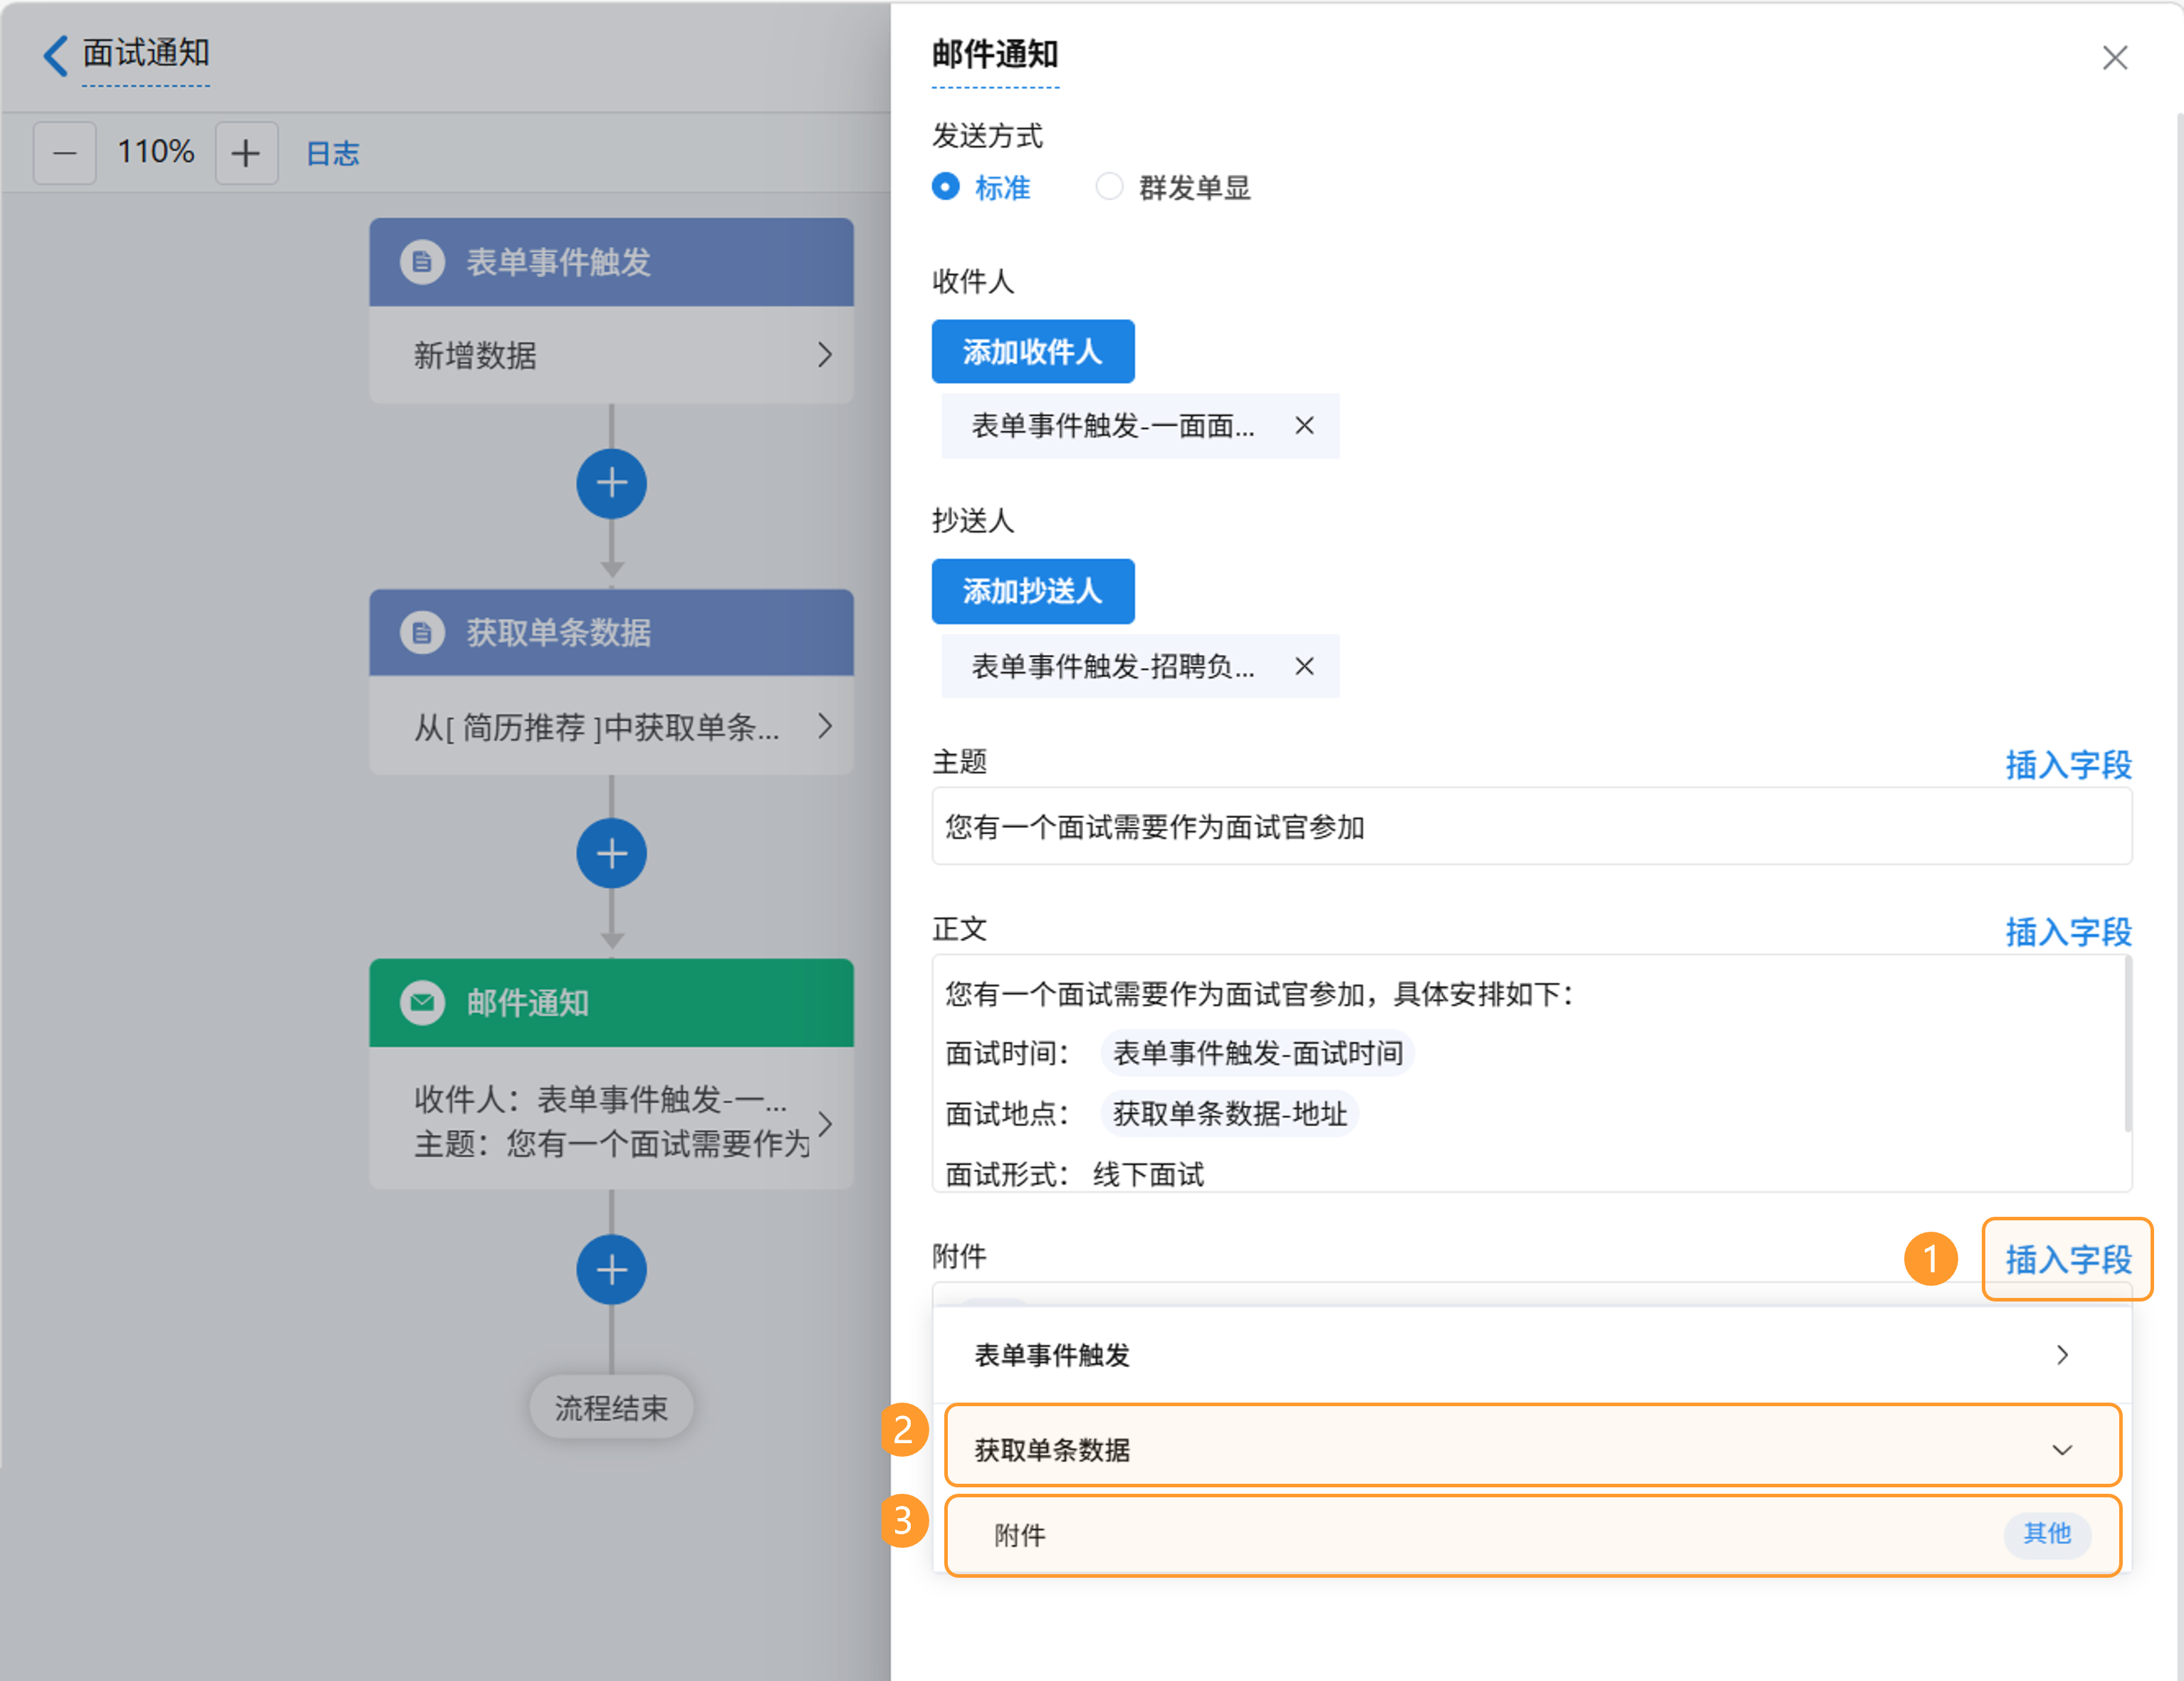
Task: Click plus node below 邮件通知 card
Action: [x=611, y=1270]
